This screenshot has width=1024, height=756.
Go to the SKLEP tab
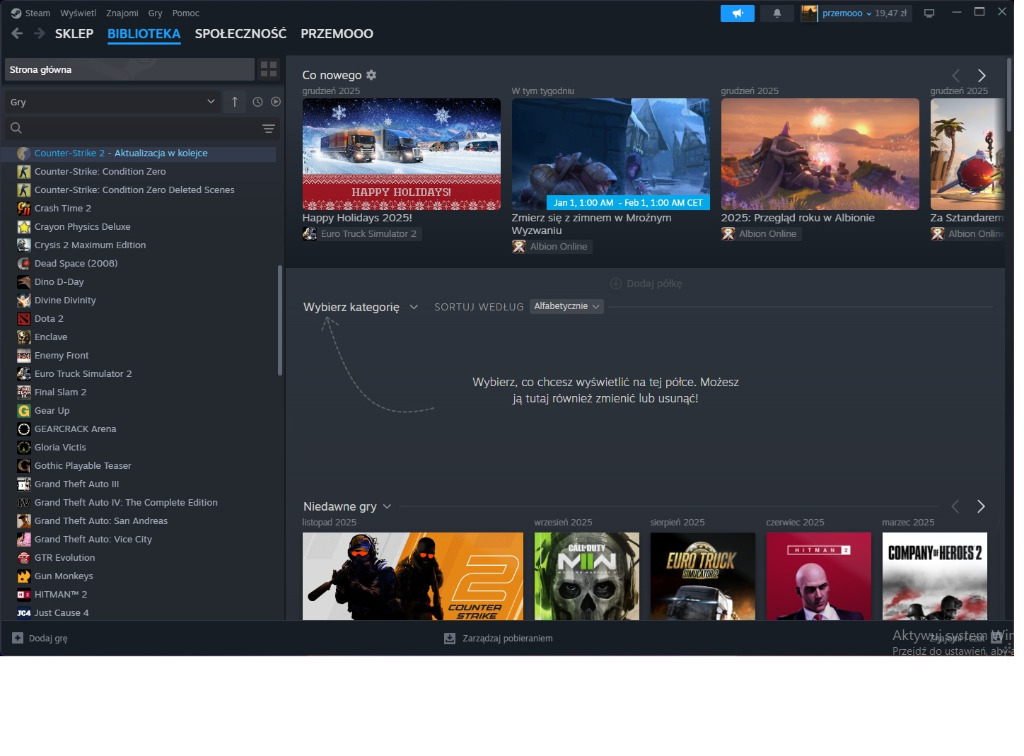(74, 33)
